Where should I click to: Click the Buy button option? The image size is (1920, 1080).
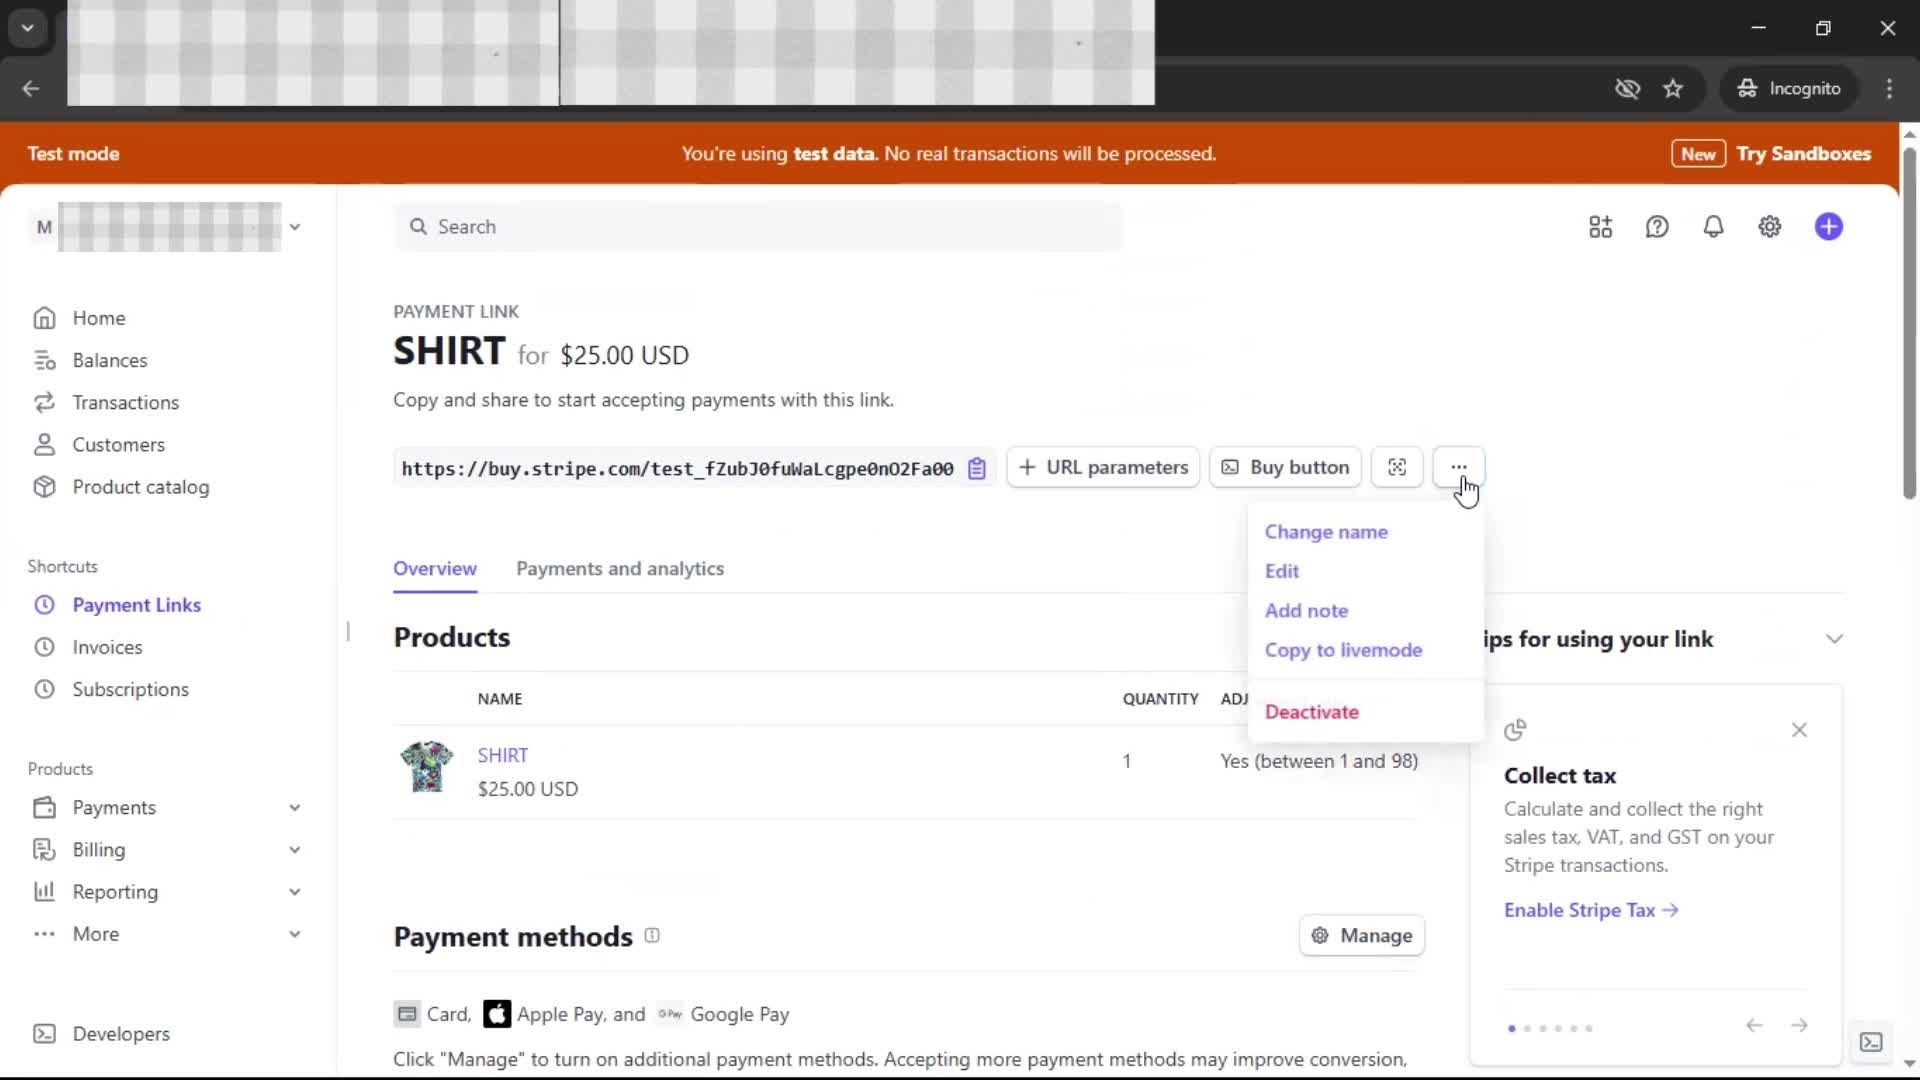tap(1285, 467)
